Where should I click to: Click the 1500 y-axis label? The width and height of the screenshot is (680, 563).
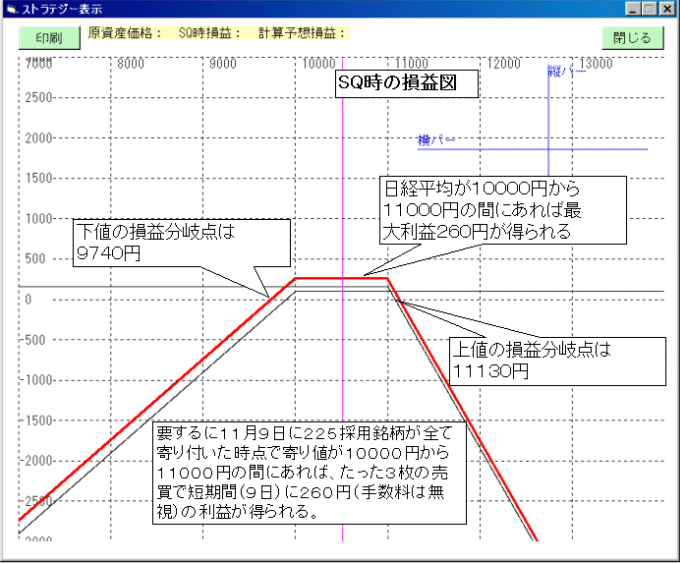pyautogui.click(x=39, y=178)
